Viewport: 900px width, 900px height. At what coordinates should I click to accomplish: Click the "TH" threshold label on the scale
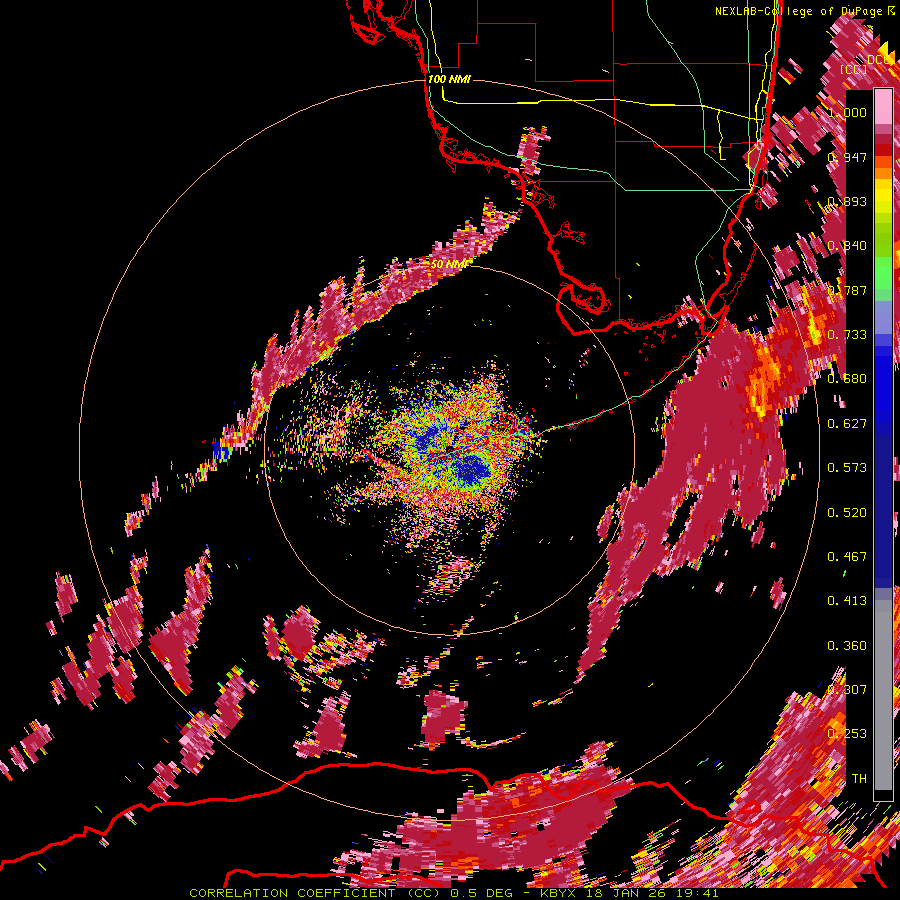tap(859, 779)
